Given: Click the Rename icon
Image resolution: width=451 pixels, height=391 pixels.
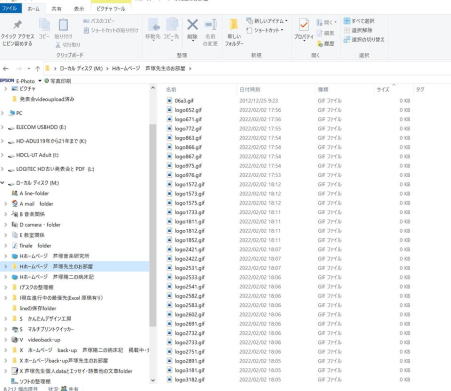Looking at the screenshot, I should point(210,25).
